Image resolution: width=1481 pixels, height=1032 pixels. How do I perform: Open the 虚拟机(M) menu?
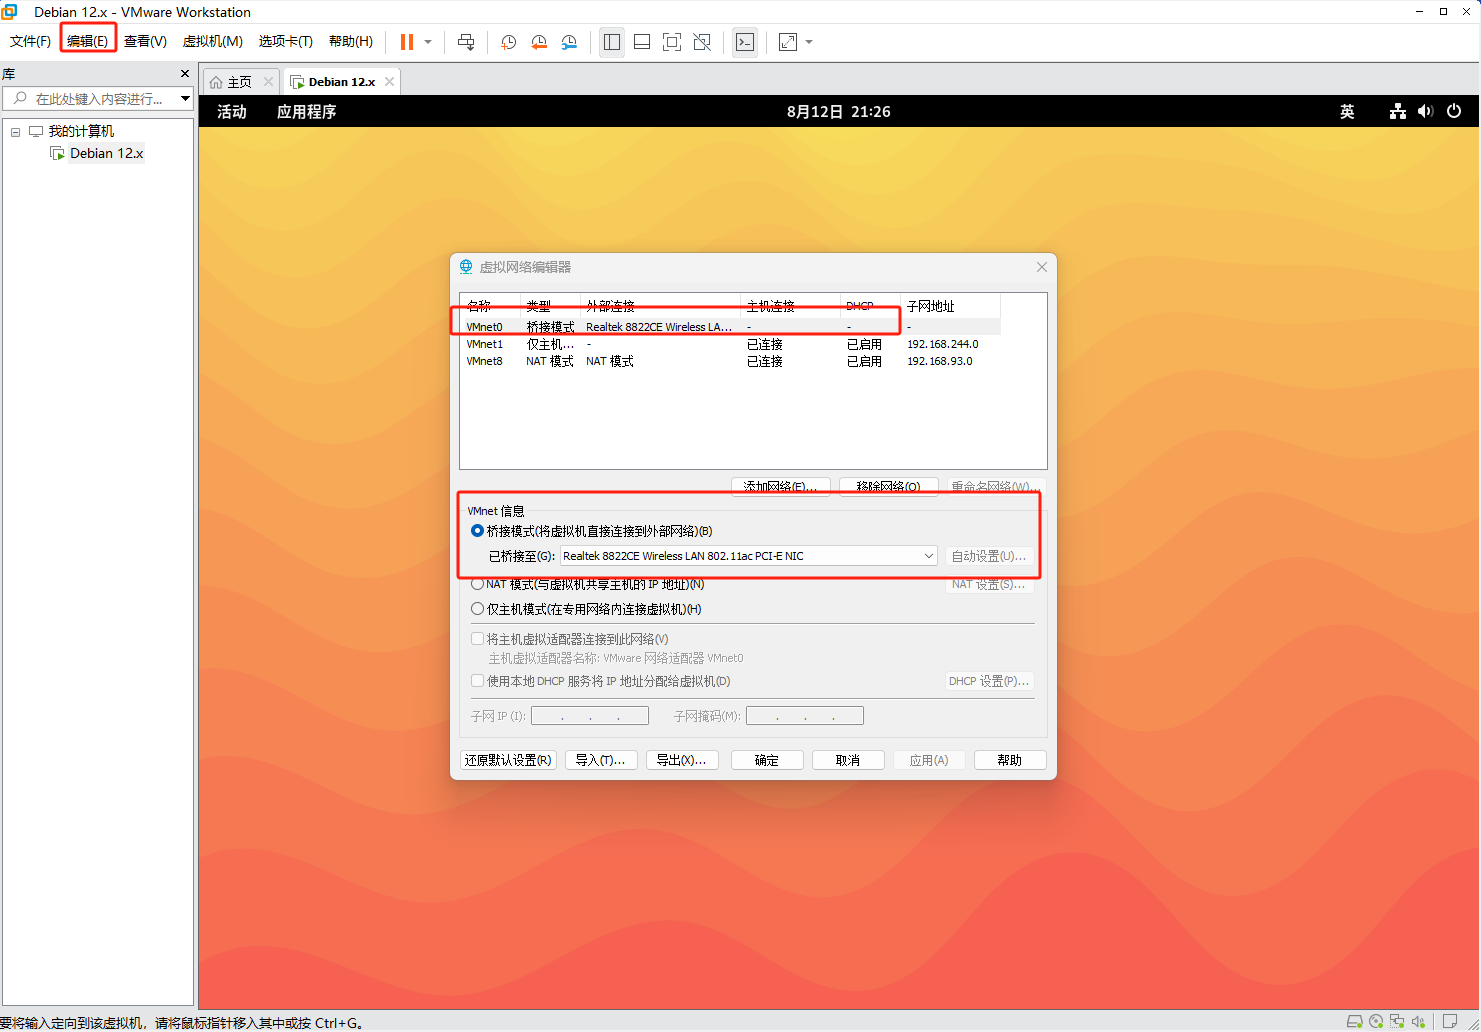(212, 41)
